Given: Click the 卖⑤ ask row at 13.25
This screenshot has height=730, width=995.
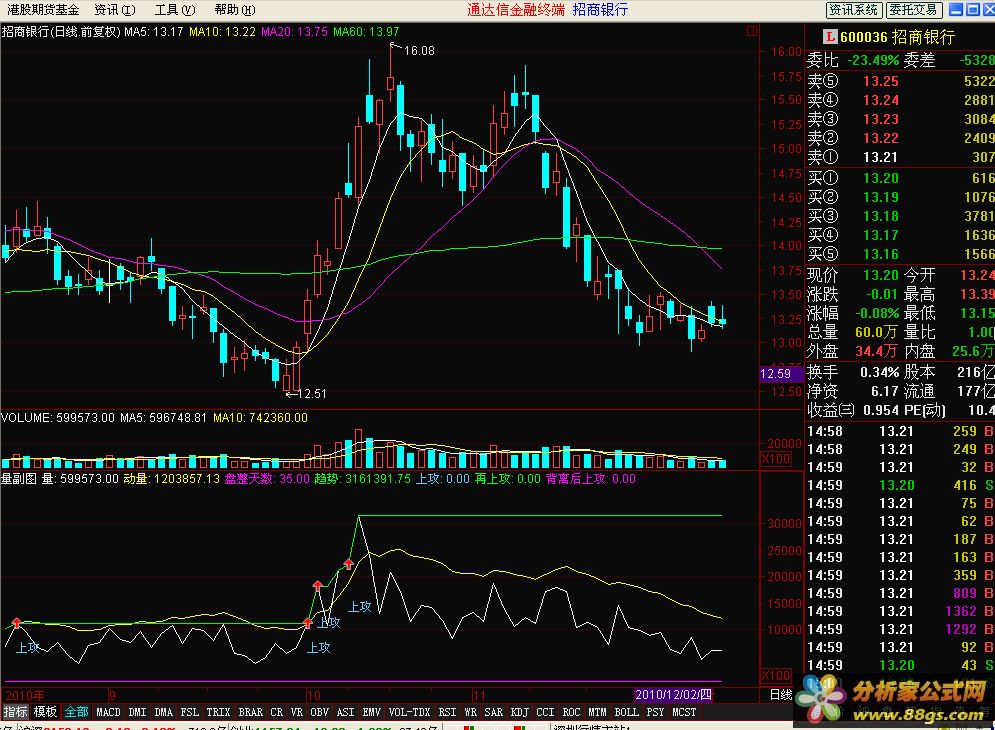Looking at the screenshot, I should (900, 81).
